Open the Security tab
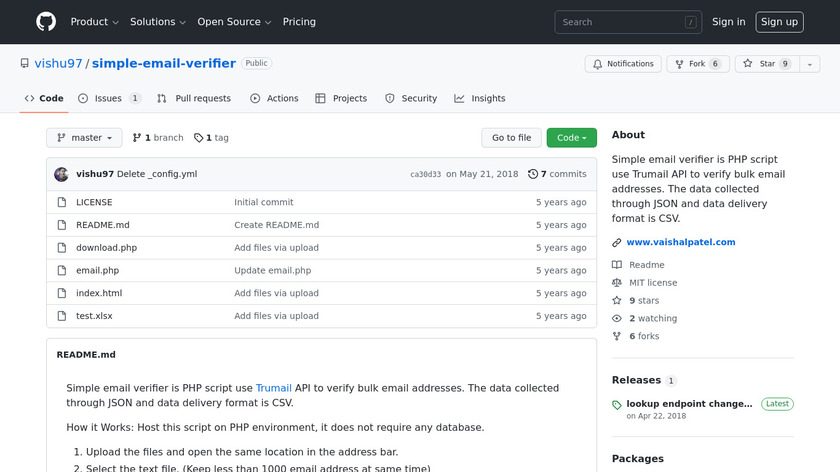 pyautogui.click(x=411, y=99)
